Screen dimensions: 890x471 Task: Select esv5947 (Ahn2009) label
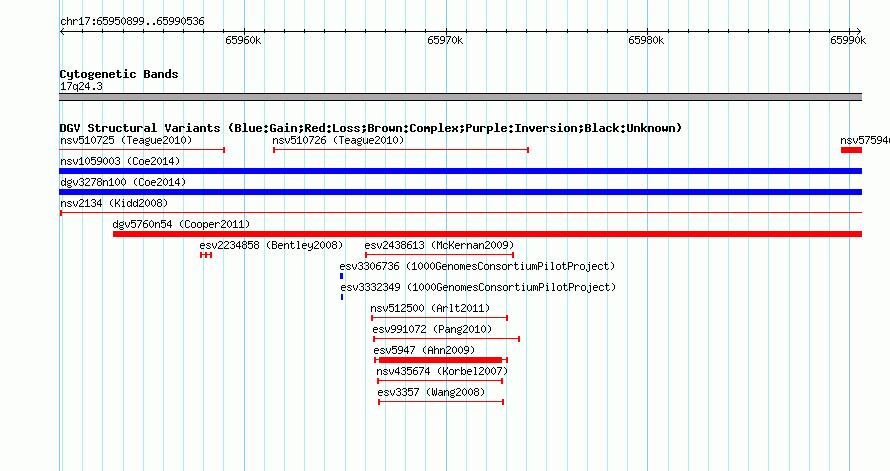[x=425, y=350]
